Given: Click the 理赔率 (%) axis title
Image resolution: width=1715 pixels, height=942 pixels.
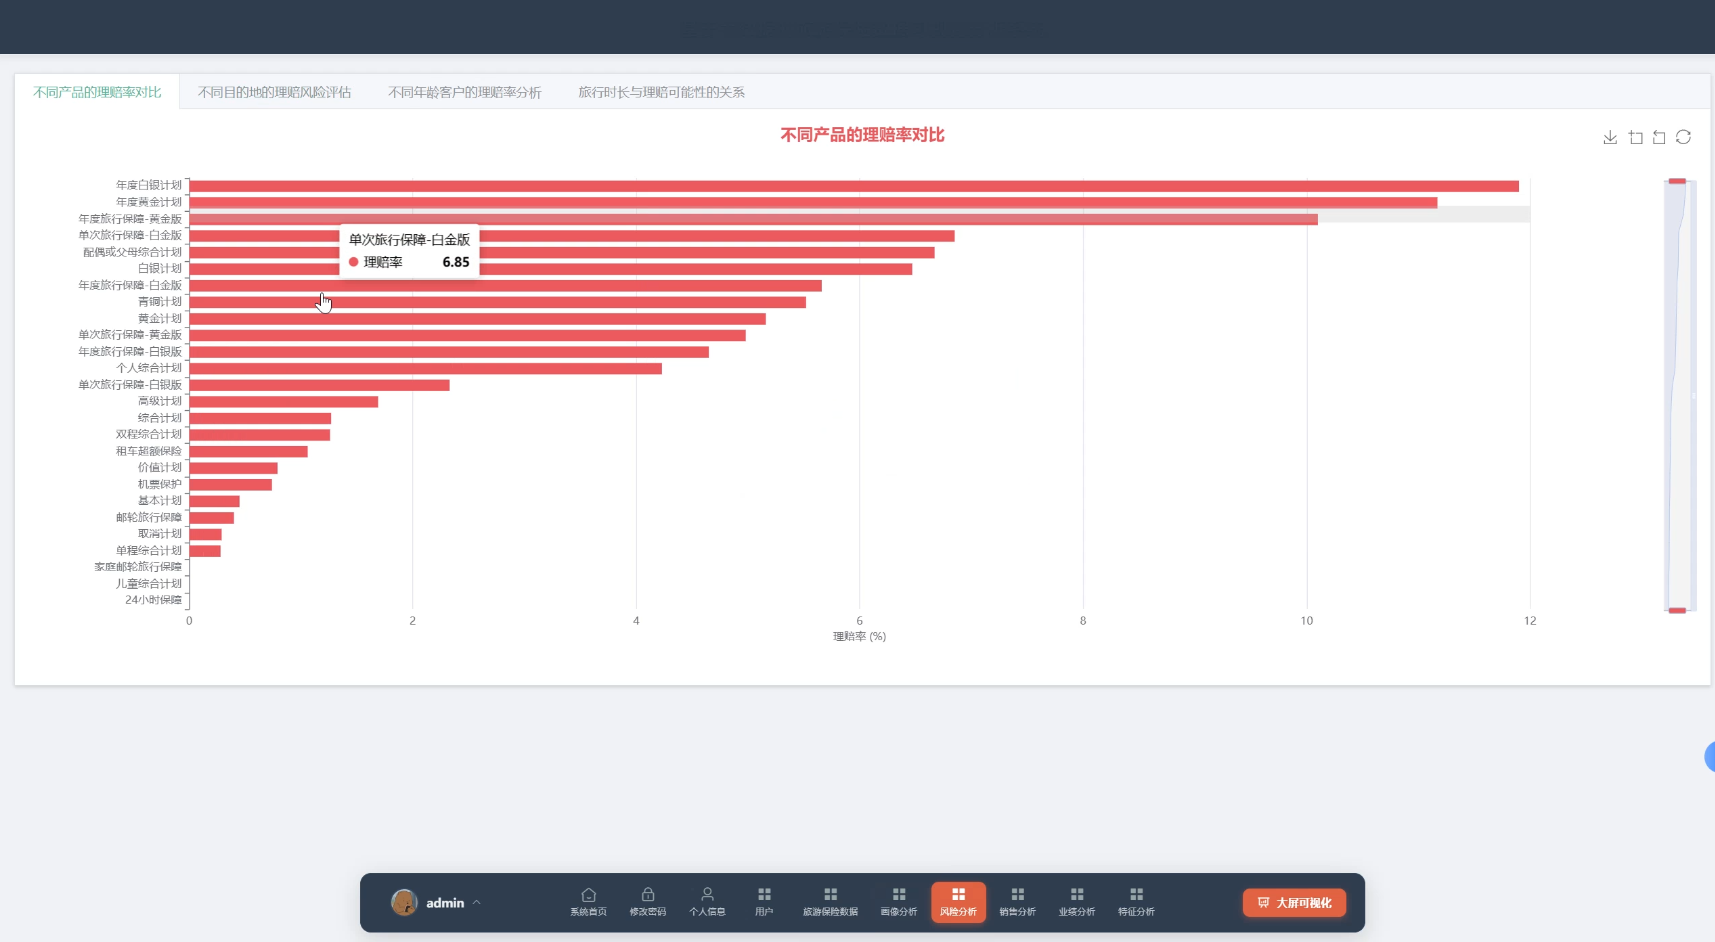Looking at the screenshot, I should click(859, 636).
